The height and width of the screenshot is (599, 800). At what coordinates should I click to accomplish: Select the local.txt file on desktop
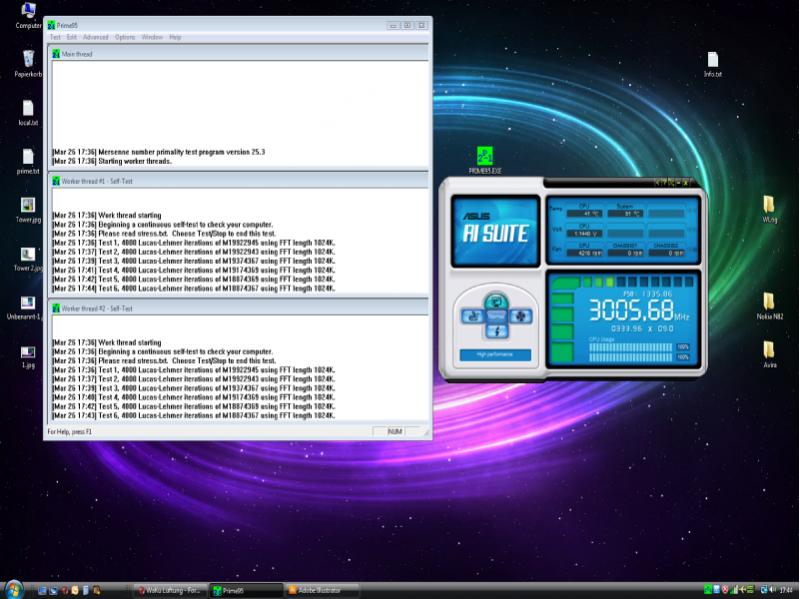pyautogui.click(x=28, y=112)
